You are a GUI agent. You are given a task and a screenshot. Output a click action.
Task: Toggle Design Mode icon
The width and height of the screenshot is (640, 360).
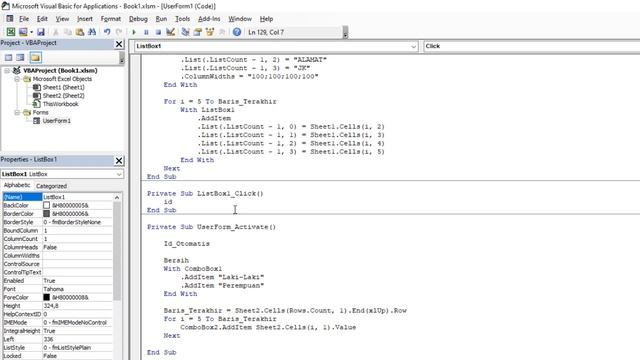click(x=171, y=32)
